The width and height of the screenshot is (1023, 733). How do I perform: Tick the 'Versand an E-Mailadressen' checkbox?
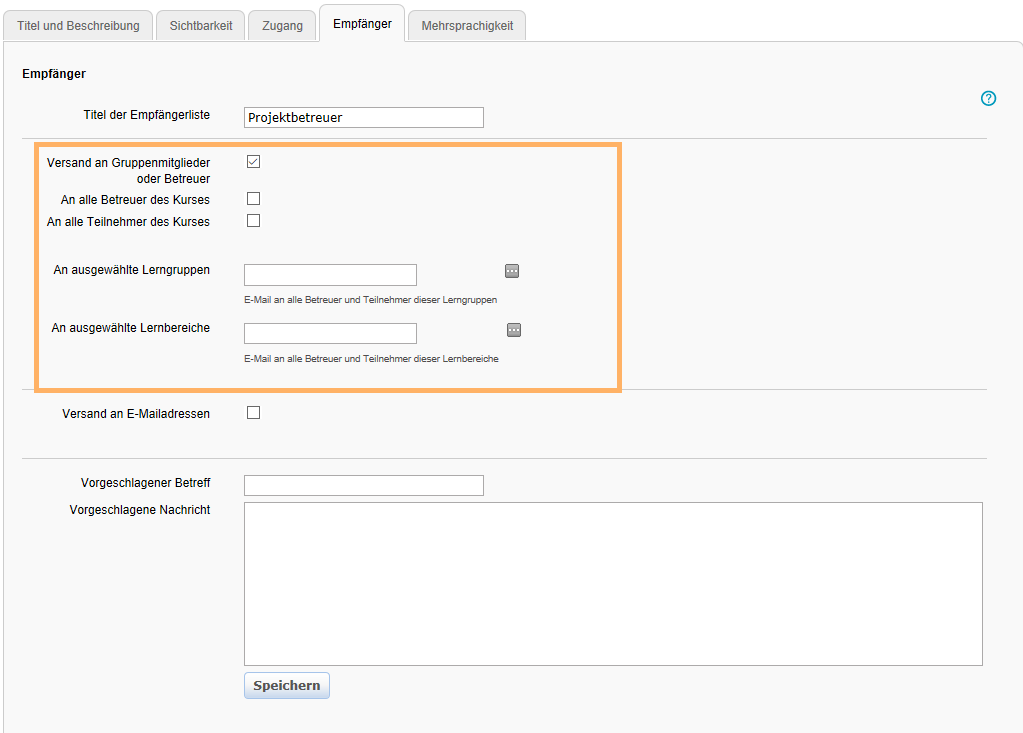click(x=253, y=412)
